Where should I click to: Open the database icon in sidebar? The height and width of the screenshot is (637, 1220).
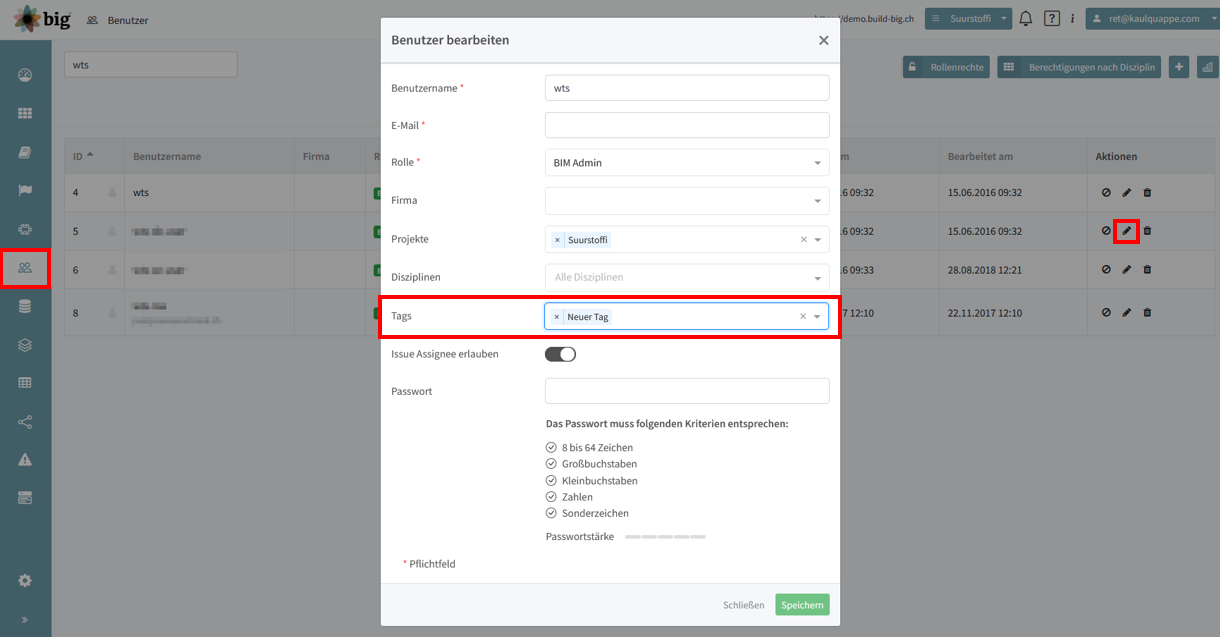pyautogui.click(x=25, y=306)
